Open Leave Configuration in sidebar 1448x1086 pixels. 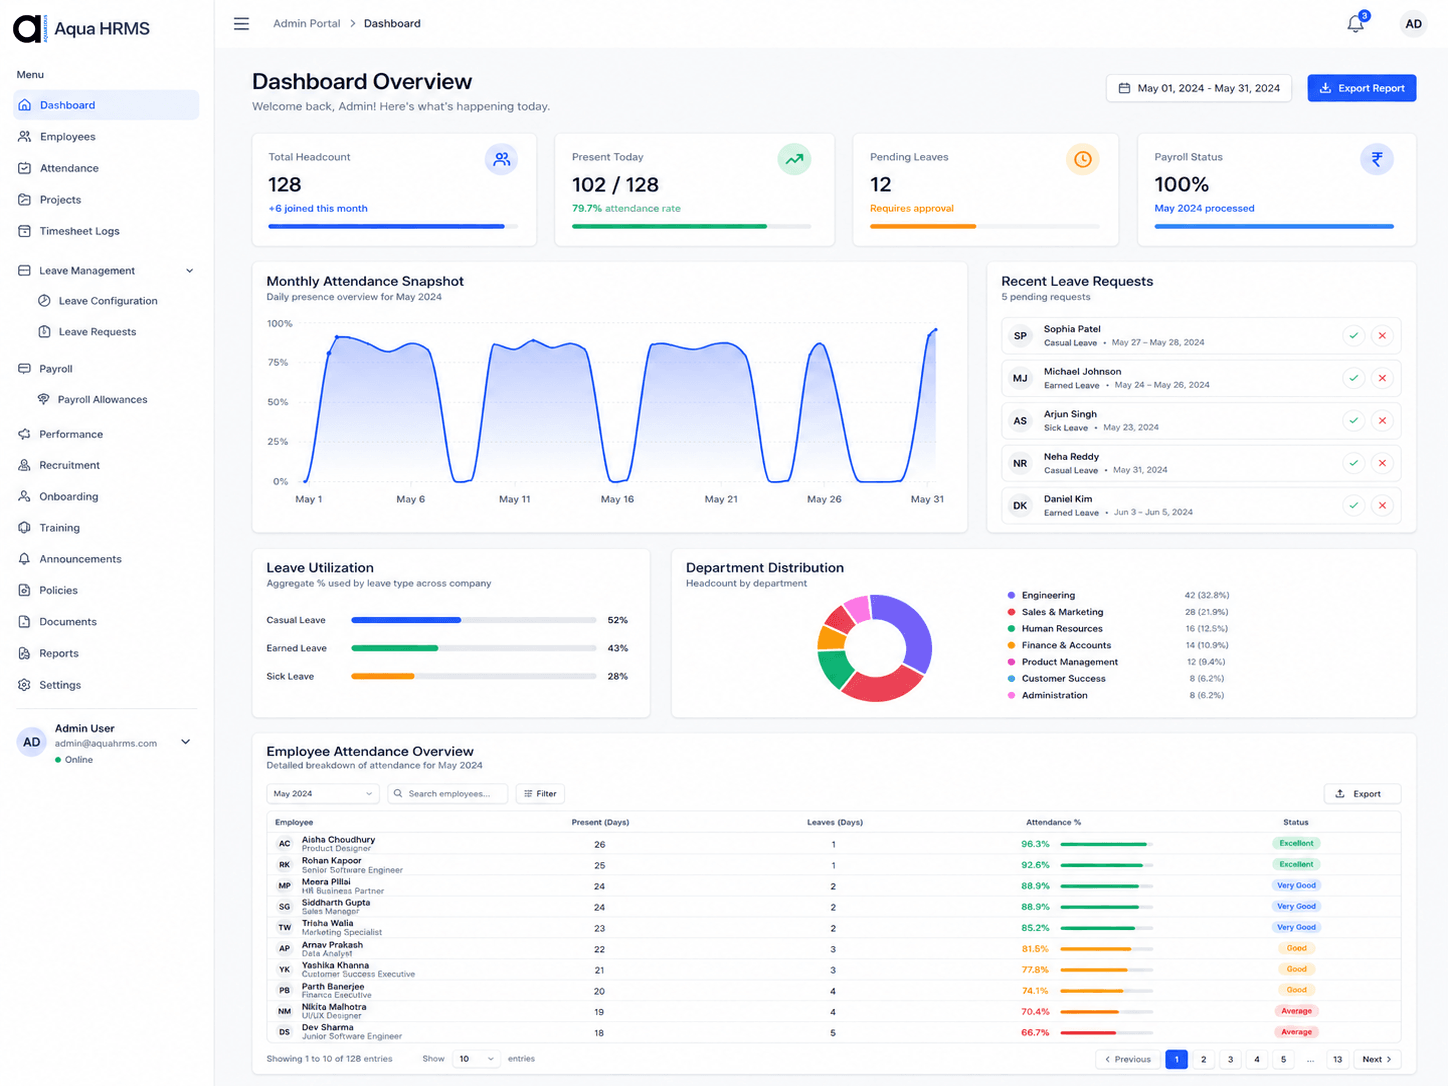98,301
